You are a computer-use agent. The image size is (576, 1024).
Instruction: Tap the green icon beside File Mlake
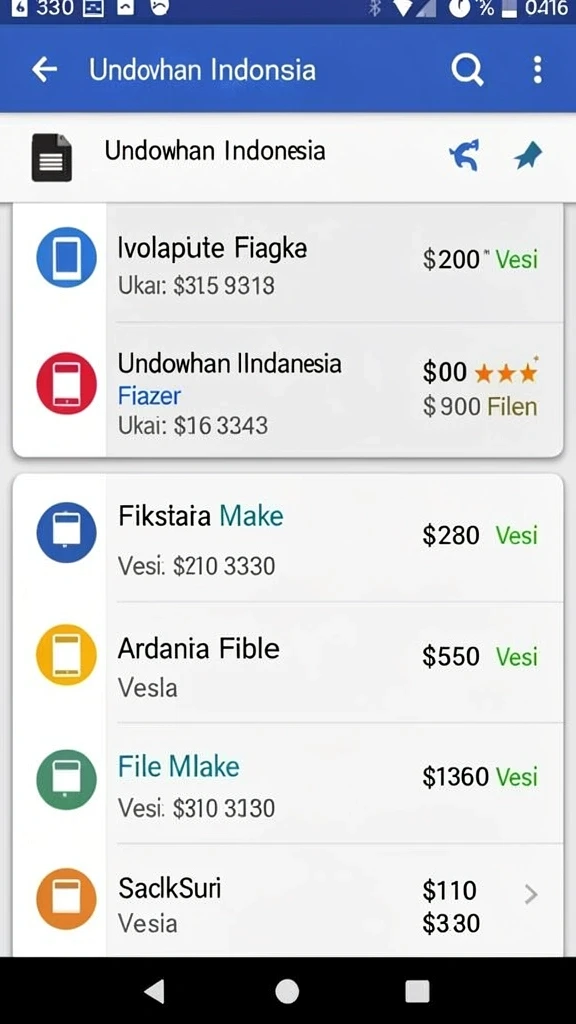pos(66,780)
